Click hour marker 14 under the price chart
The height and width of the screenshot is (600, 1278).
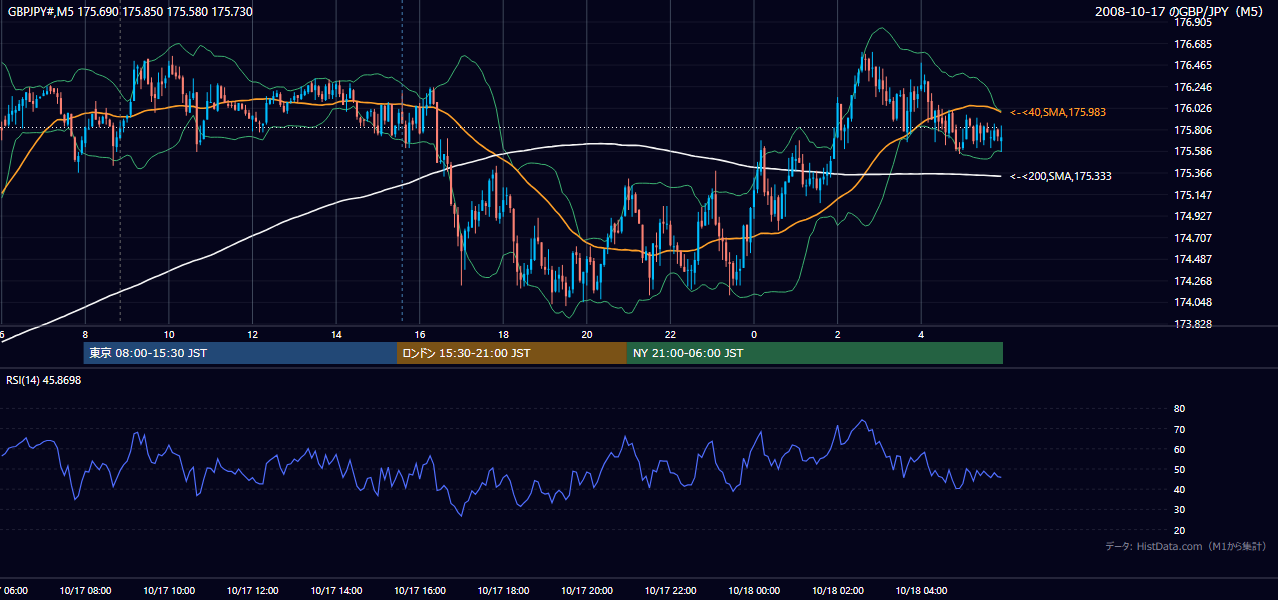pyautogui.click(x=336, y=334)
